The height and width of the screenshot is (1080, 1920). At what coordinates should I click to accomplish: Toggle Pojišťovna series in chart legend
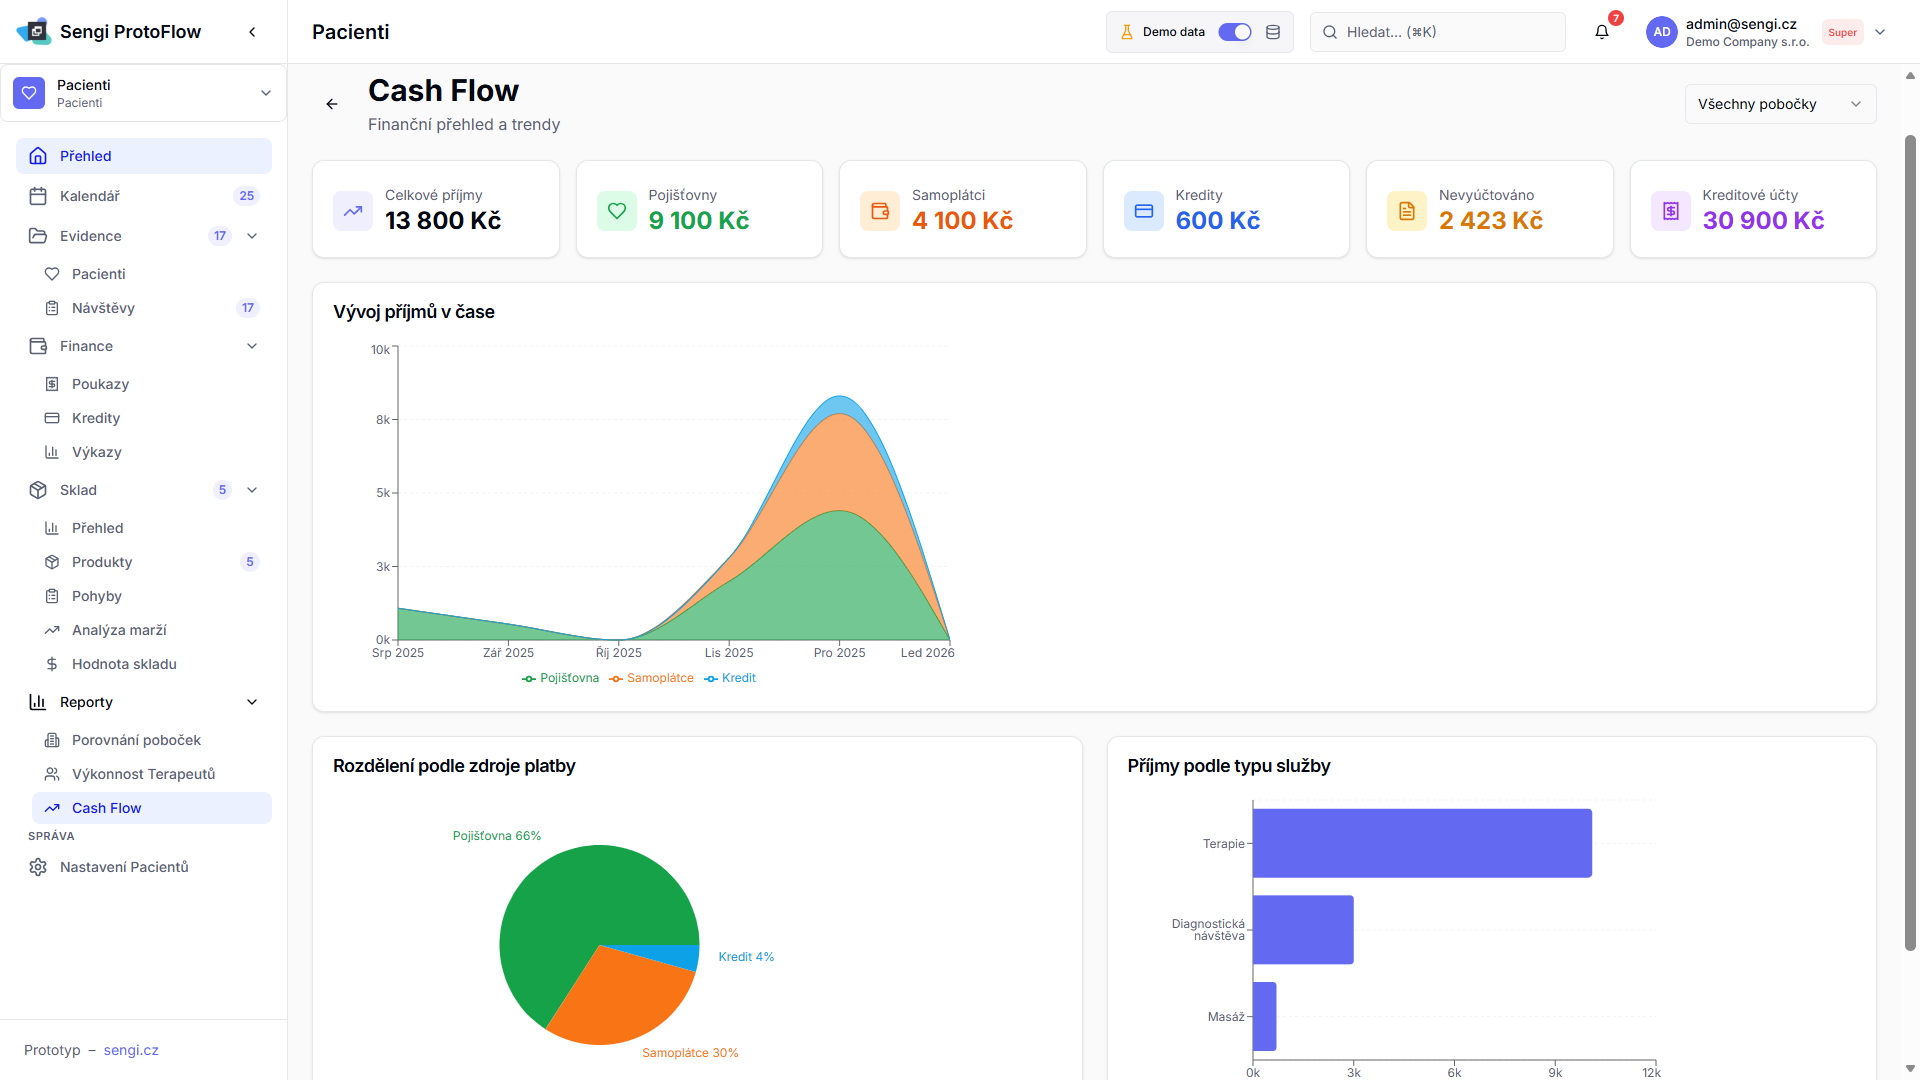coord(561,678)
